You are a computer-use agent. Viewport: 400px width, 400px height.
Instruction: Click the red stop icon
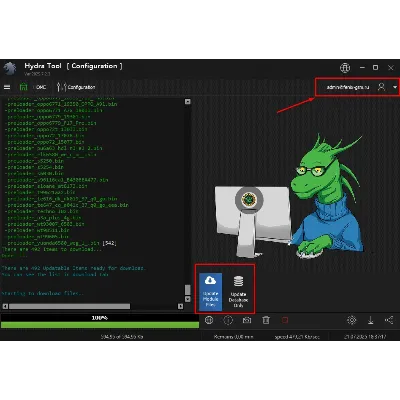285,320
